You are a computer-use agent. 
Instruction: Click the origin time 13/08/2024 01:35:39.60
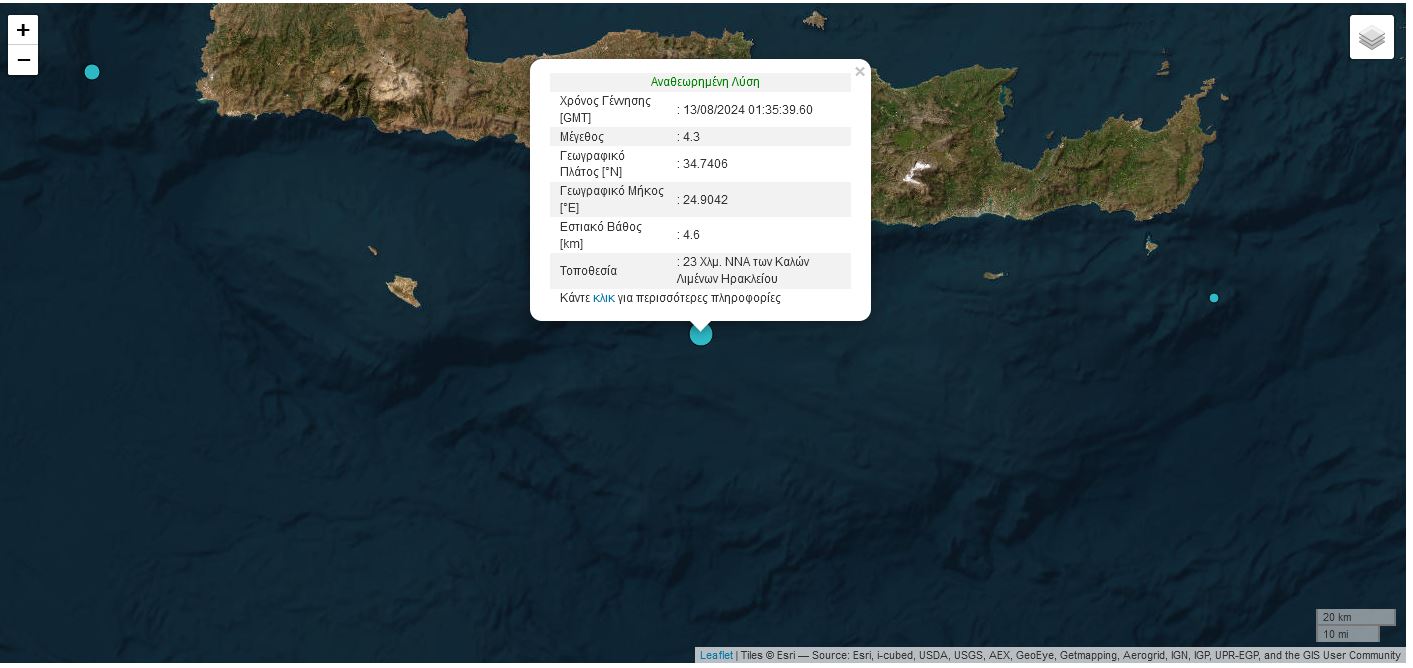coord(747,110)
